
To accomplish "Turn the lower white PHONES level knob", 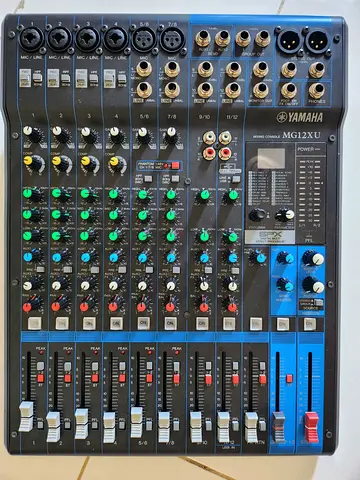I will (317, 286).
